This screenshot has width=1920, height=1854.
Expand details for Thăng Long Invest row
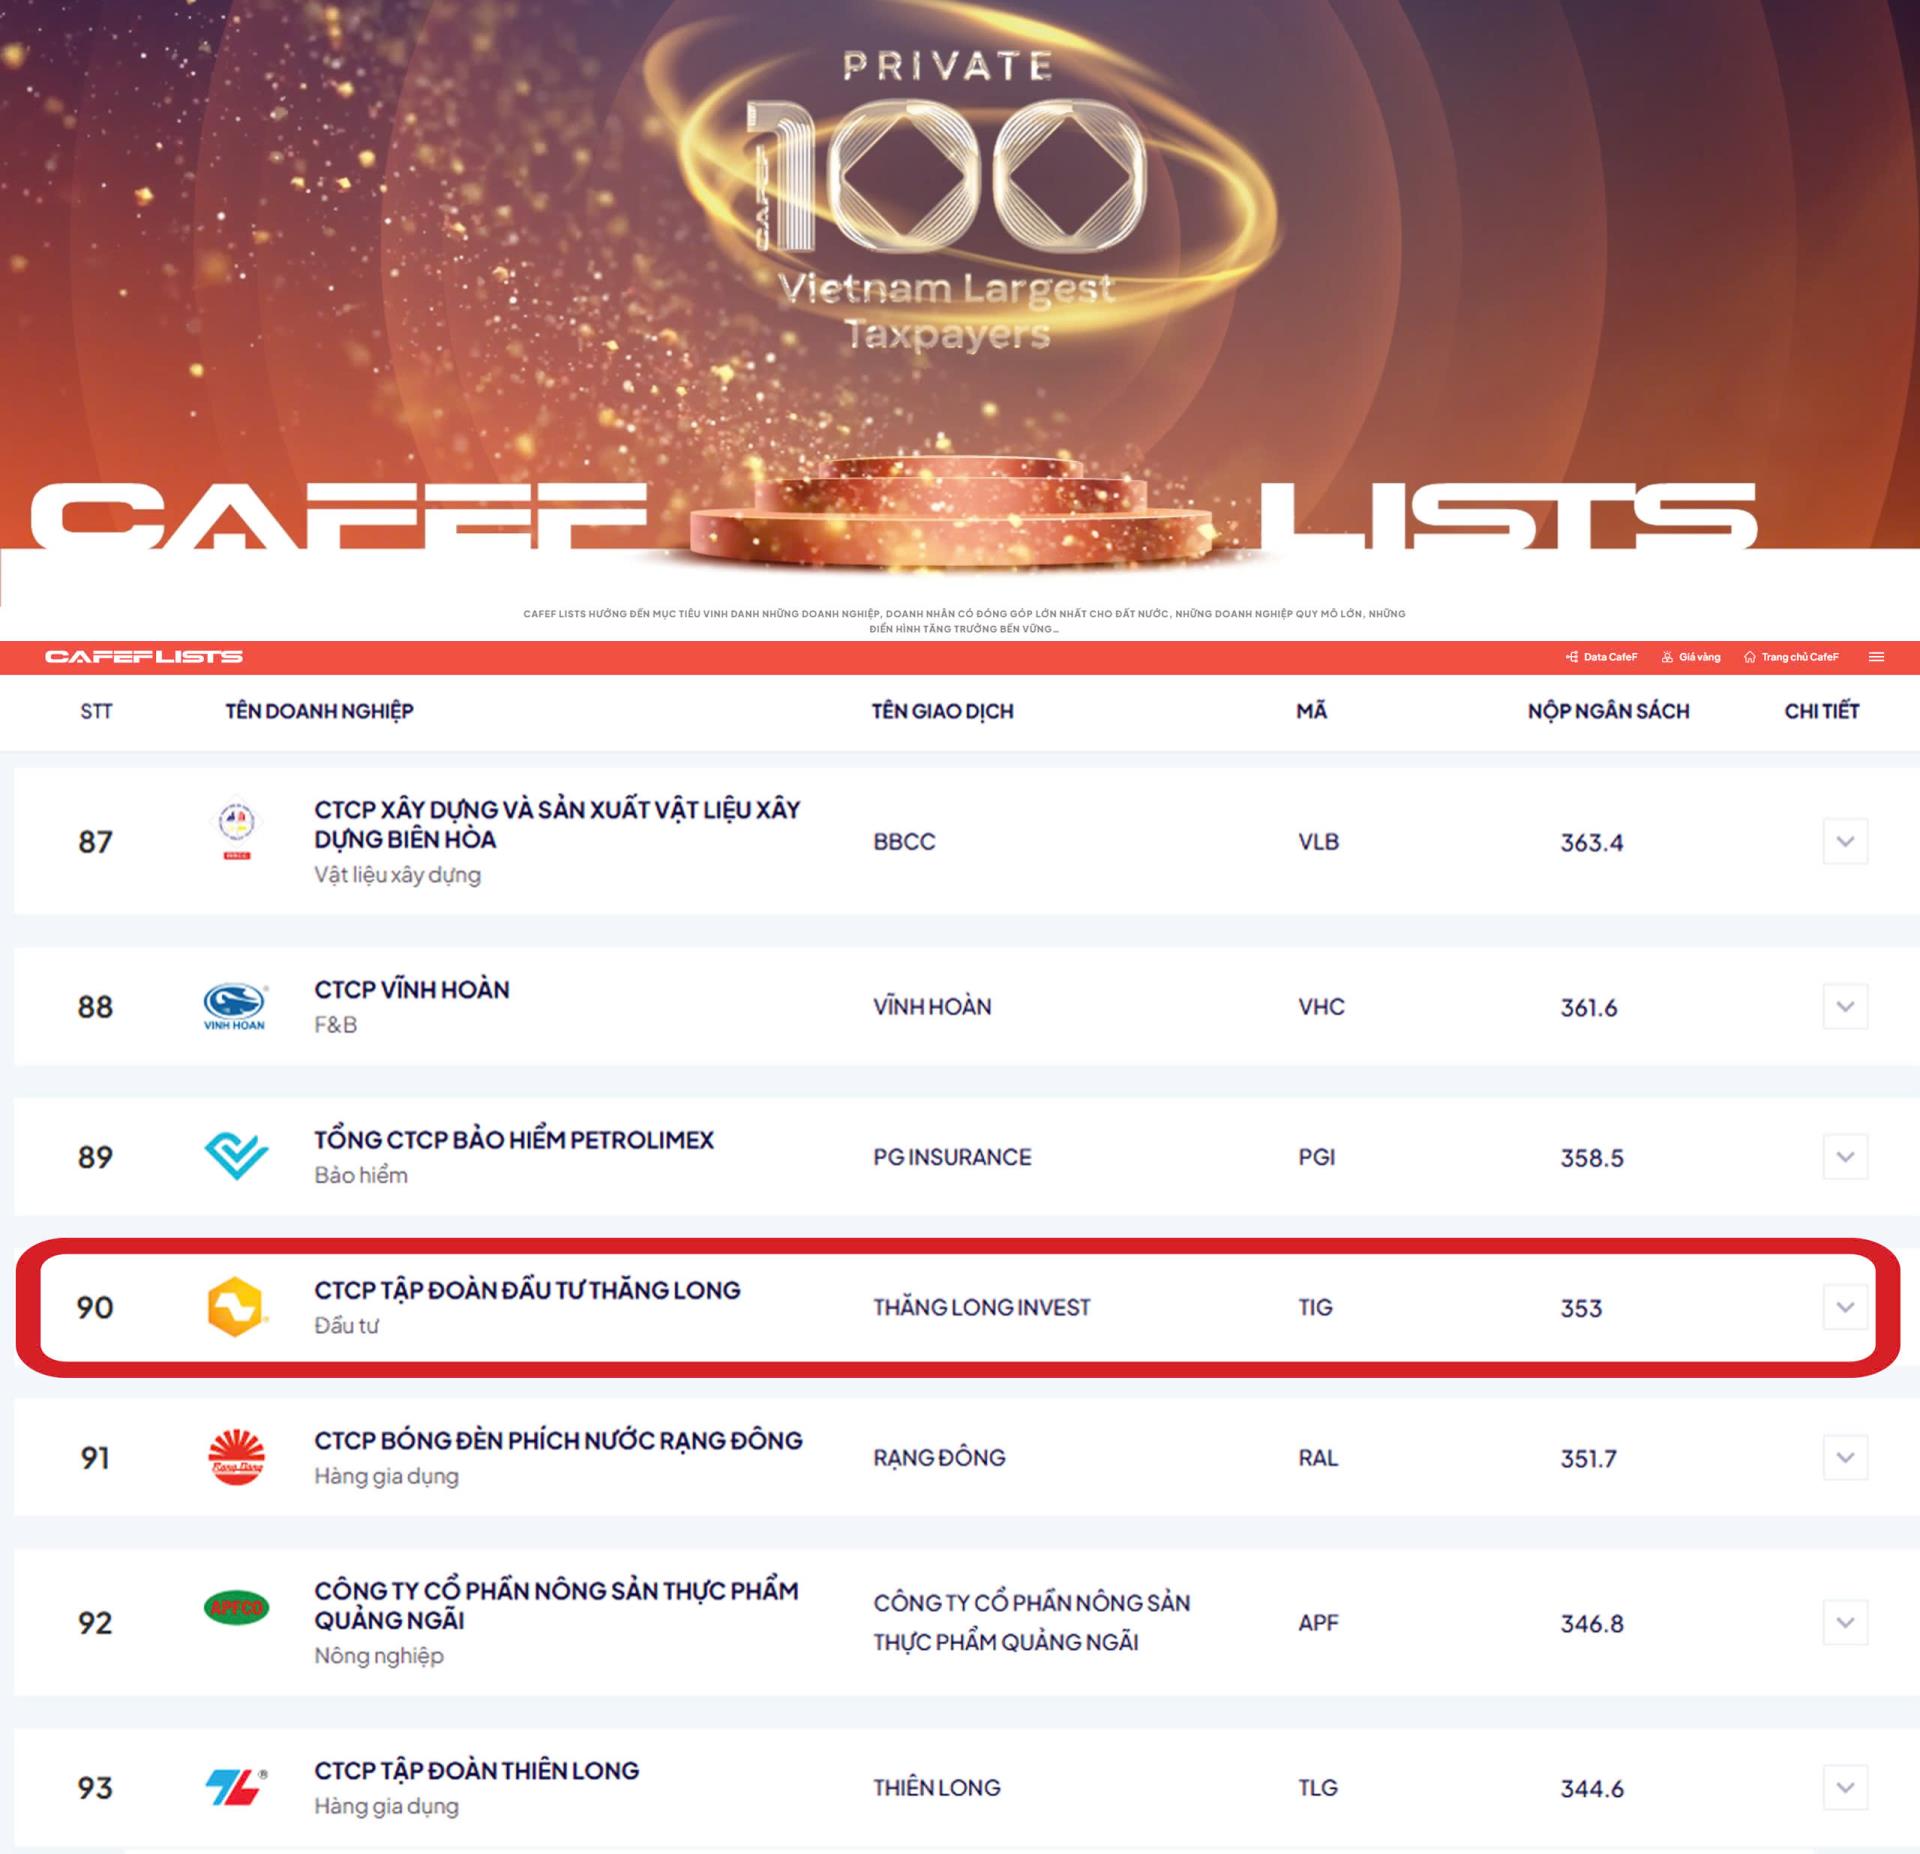1845,1307
